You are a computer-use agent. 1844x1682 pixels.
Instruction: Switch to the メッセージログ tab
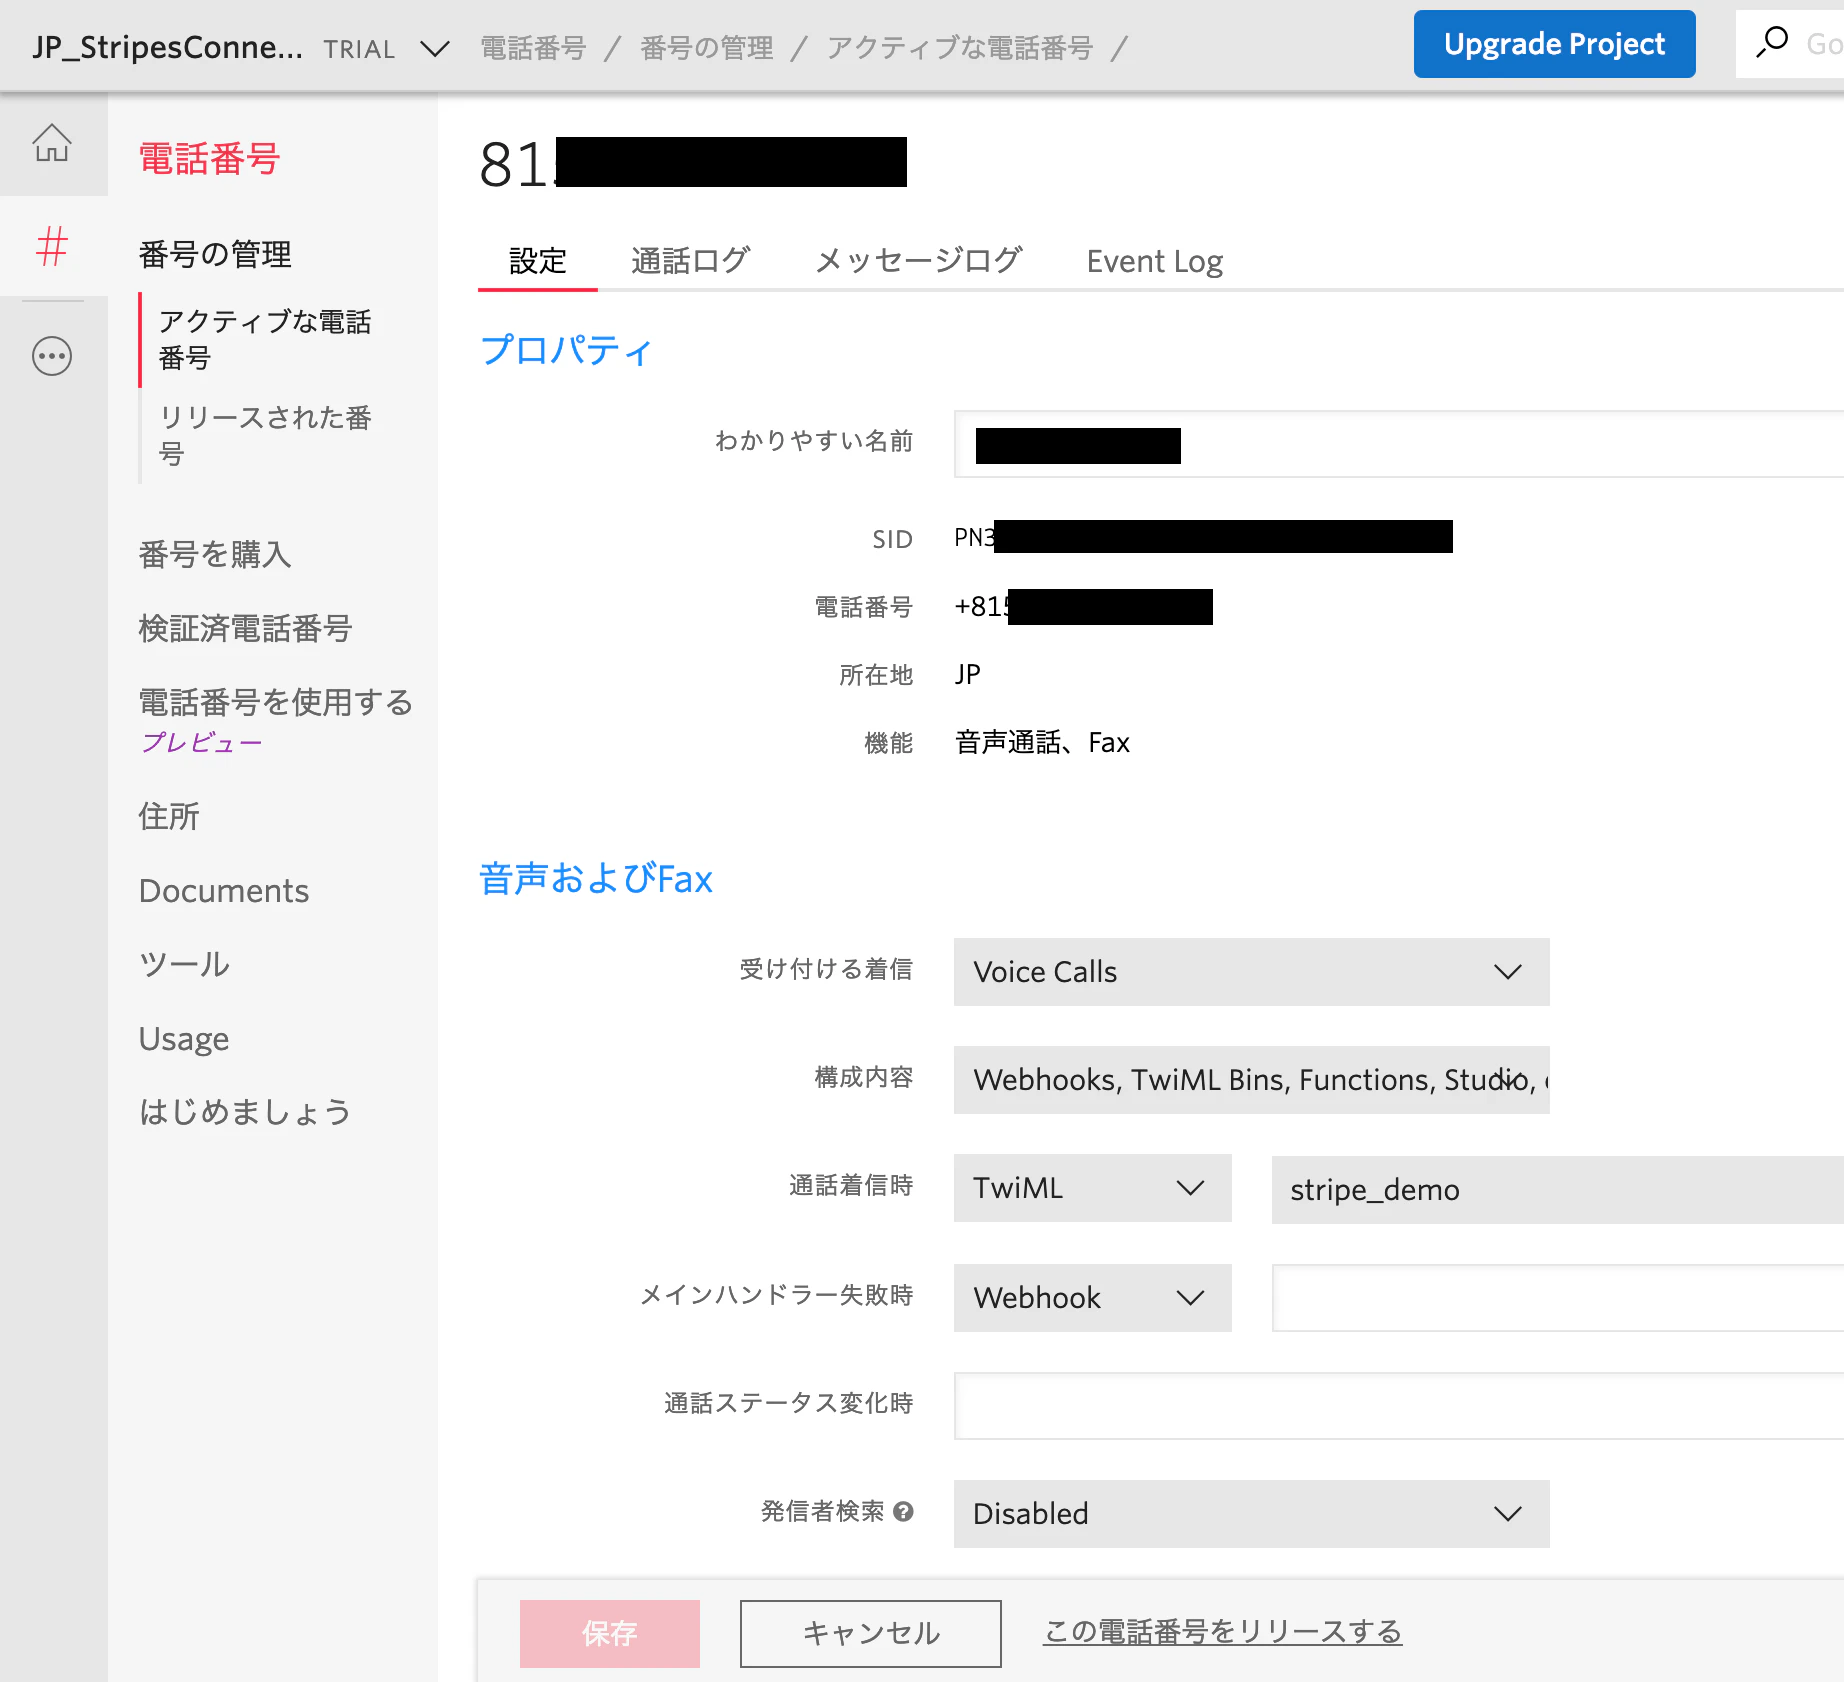tap(918, 262)
